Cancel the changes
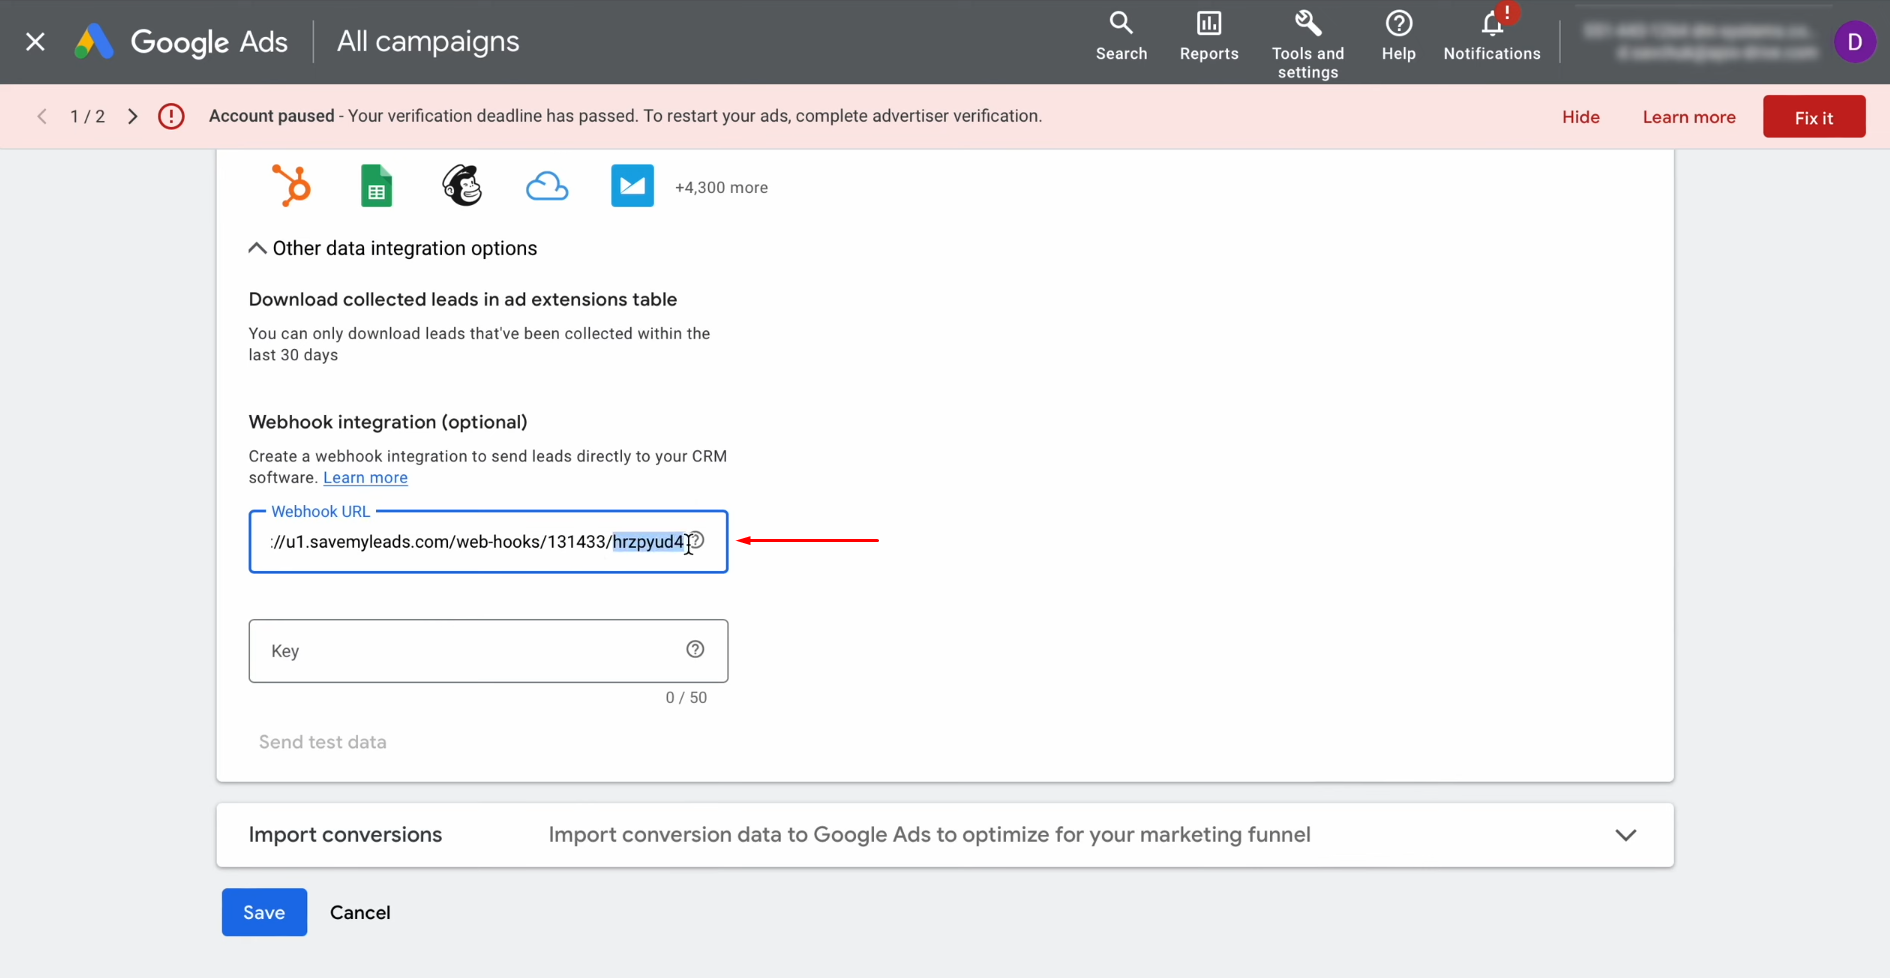1890x978 pixels. point(360,912)
